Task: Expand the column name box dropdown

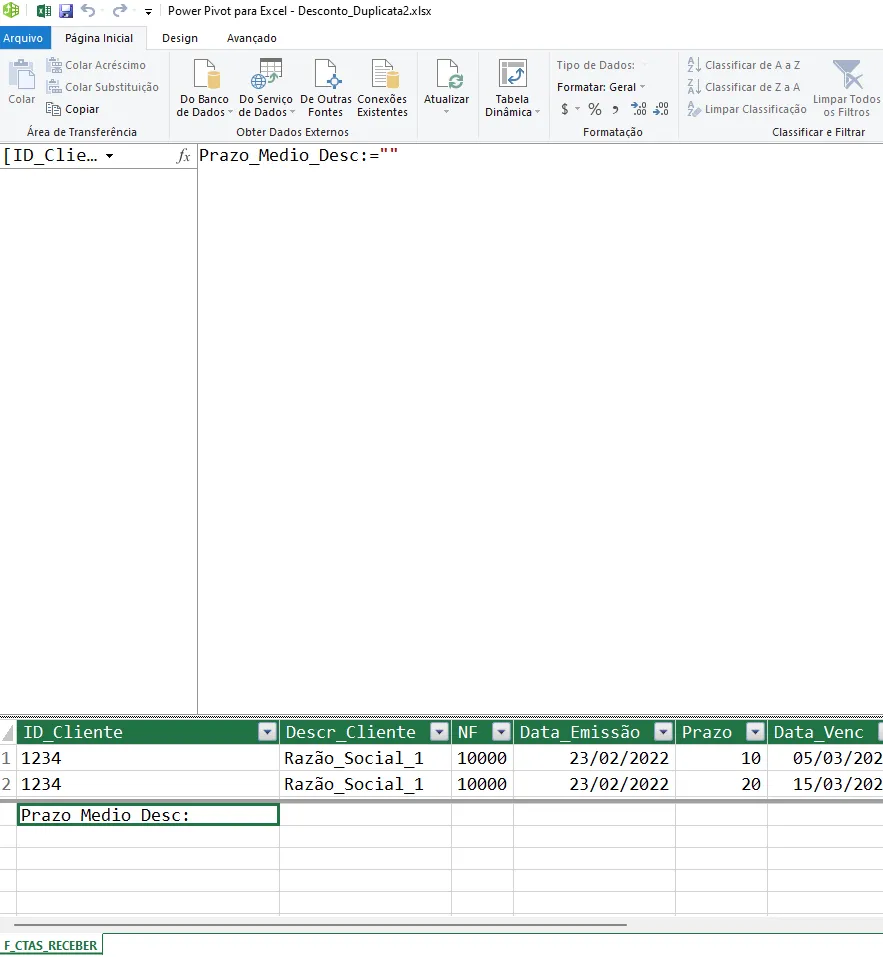Action: pos(109,156)
